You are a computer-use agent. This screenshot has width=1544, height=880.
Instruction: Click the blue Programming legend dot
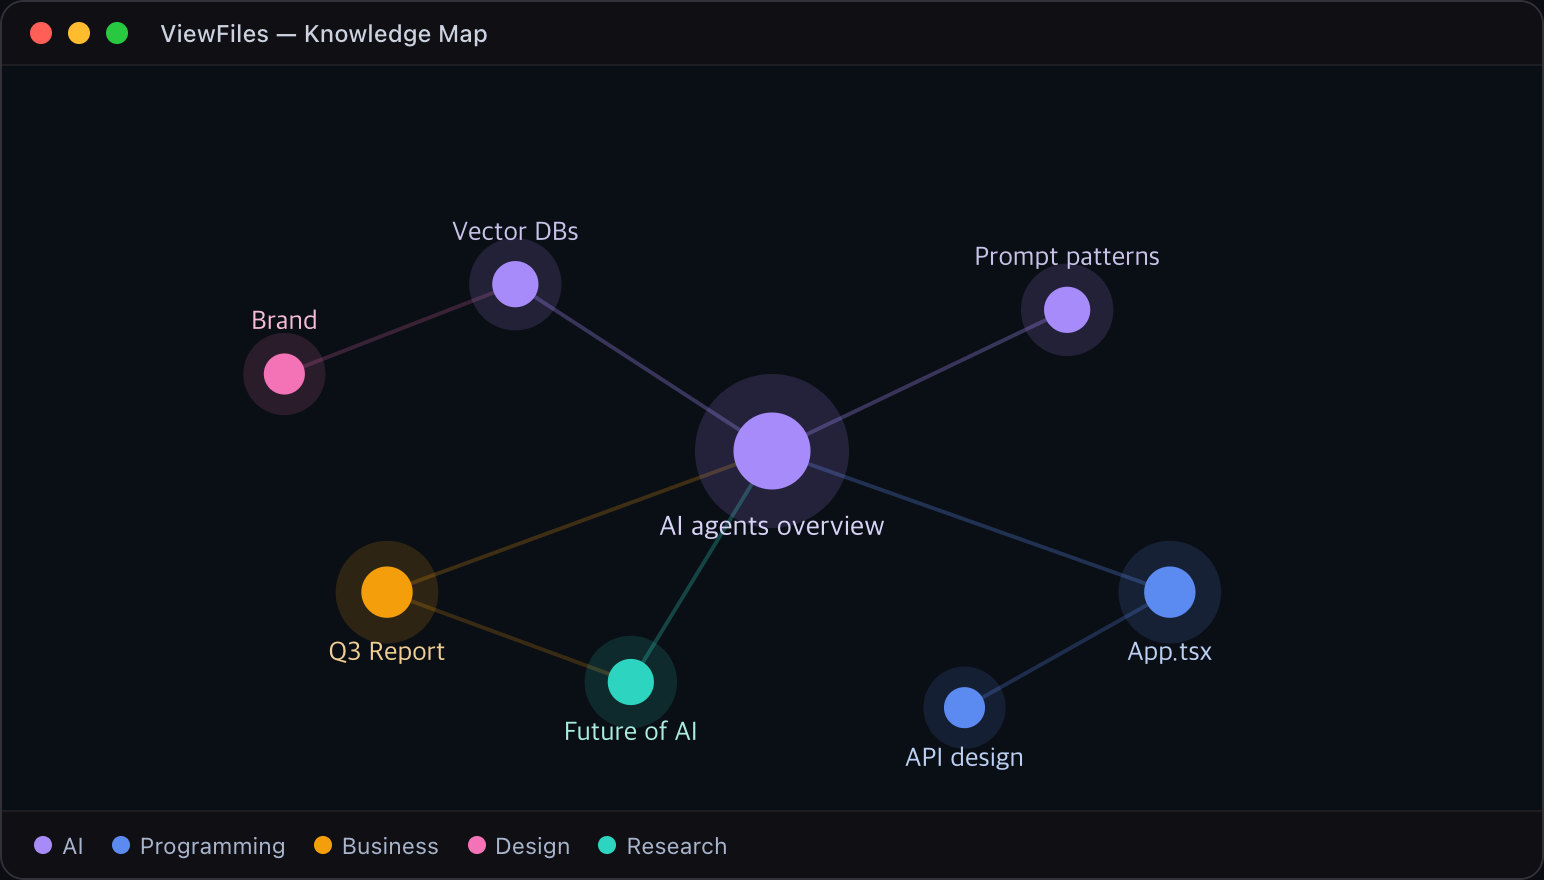121,845
